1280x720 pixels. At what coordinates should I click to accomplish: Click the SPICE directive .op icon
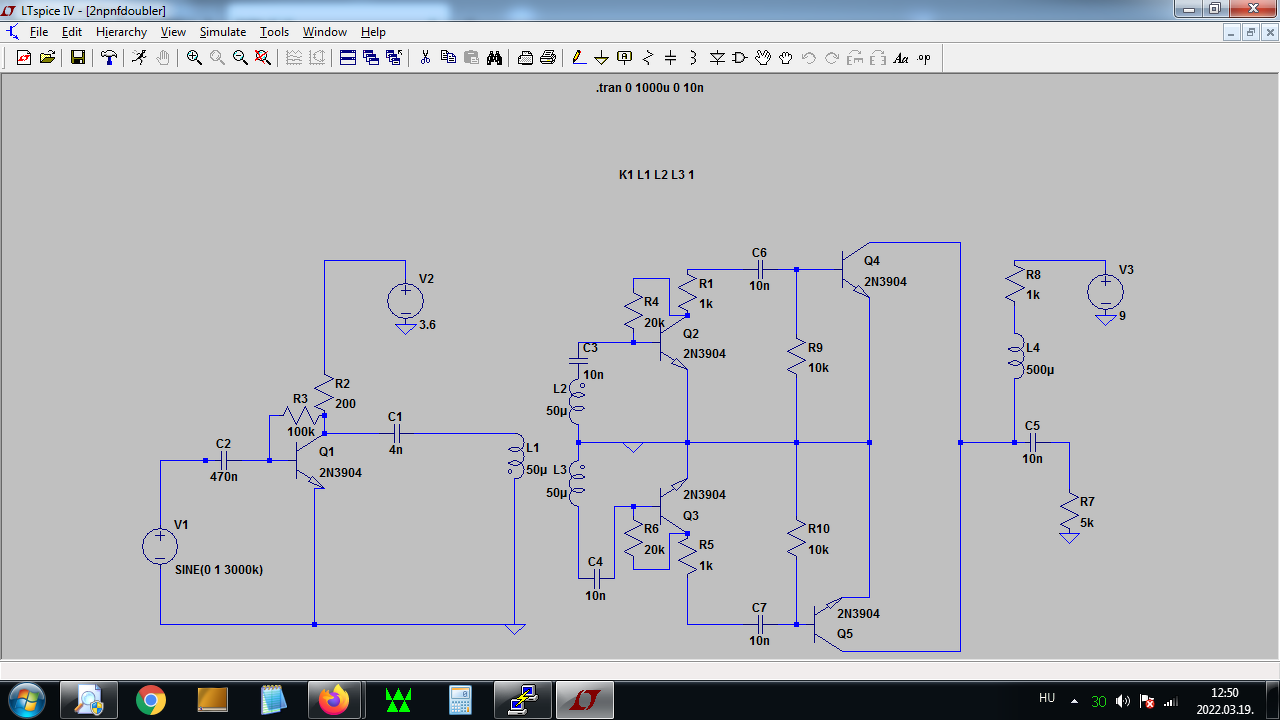(x=924, y=58)
